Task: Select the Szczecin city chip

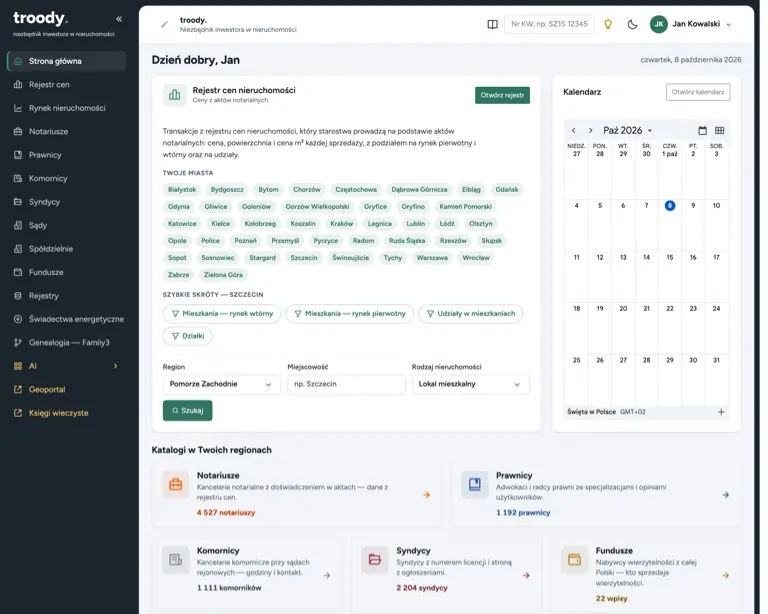Action: click(x=304, y=258)
